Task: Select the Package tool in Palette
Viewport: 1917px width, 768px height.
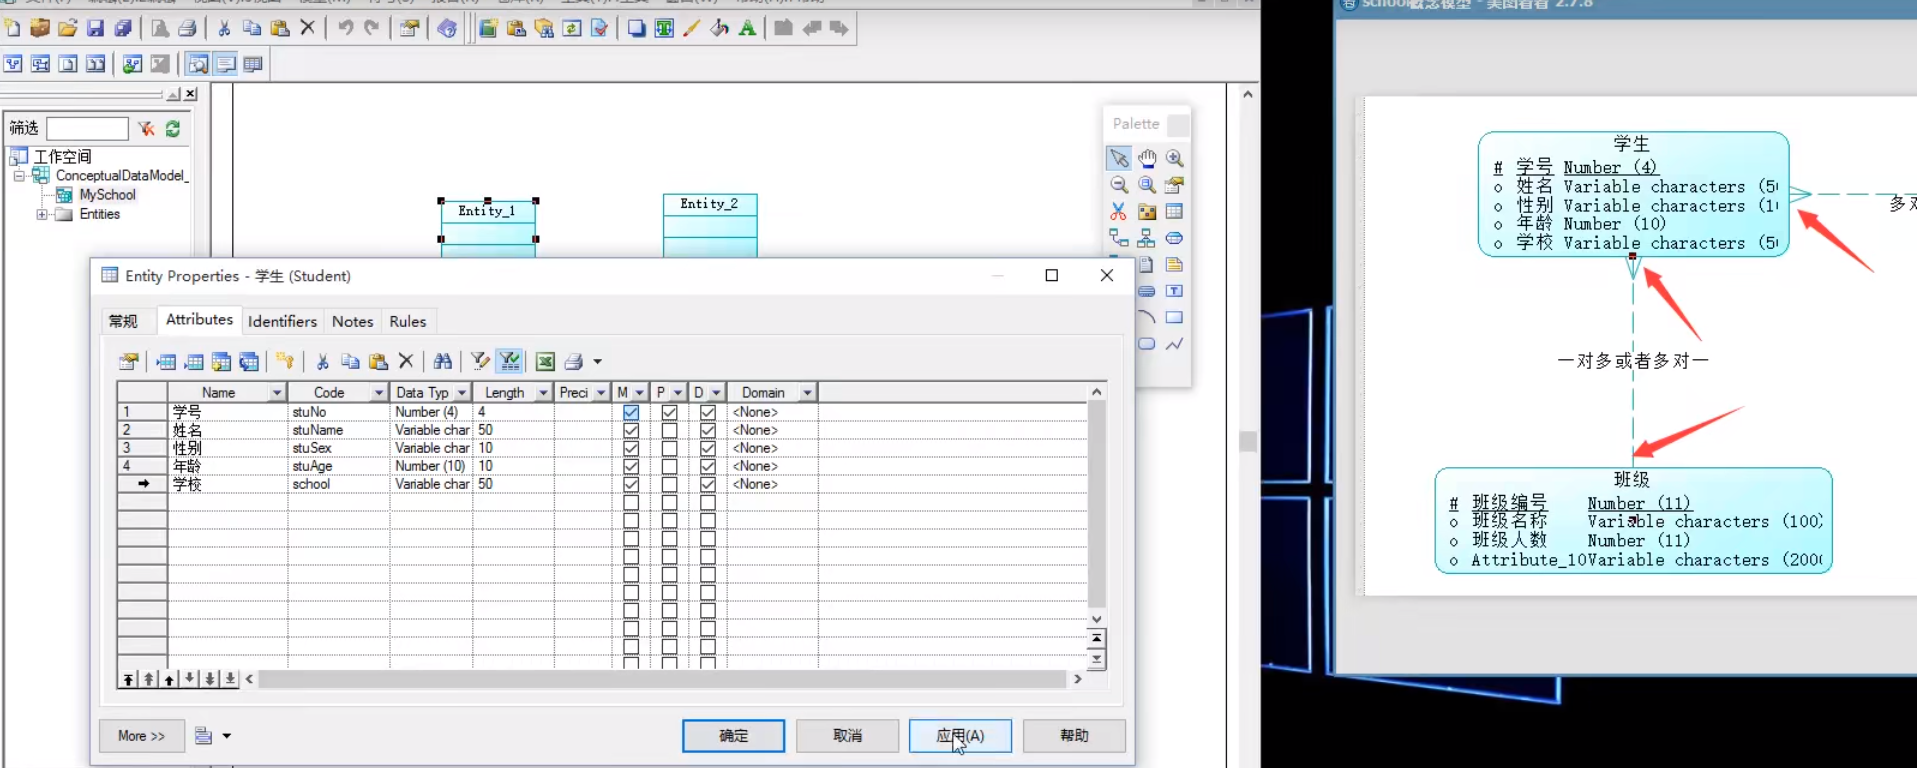Action: 1147,211
